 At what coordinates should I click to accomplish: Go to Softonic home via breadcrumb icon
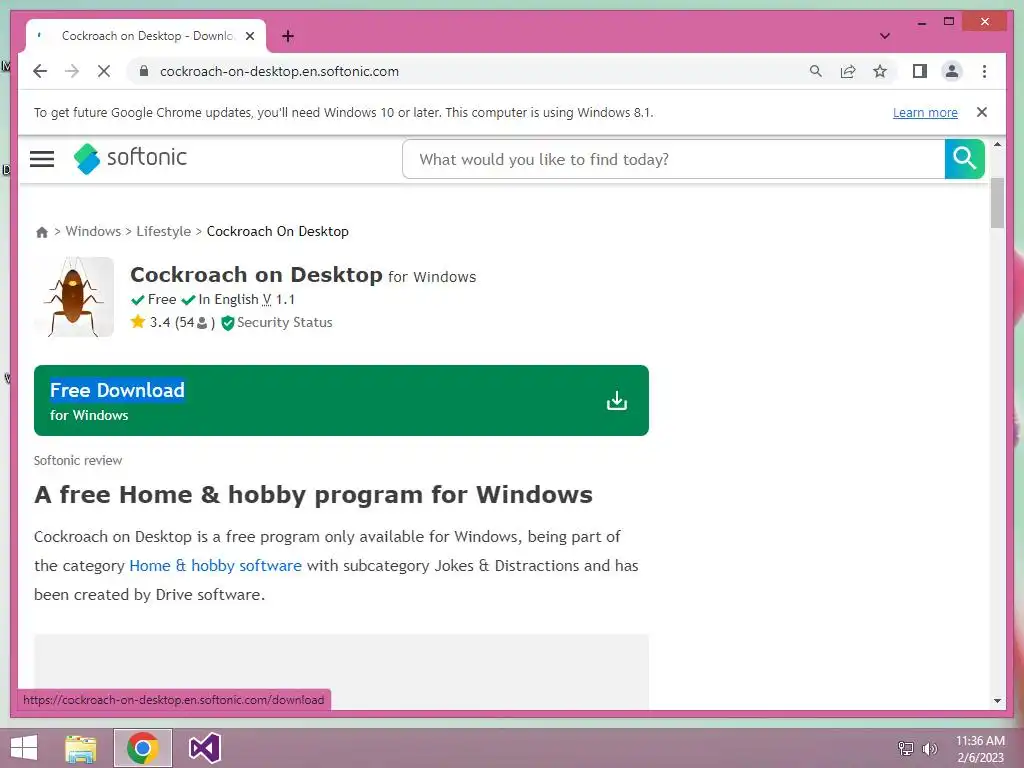click(x=42, y=232)
